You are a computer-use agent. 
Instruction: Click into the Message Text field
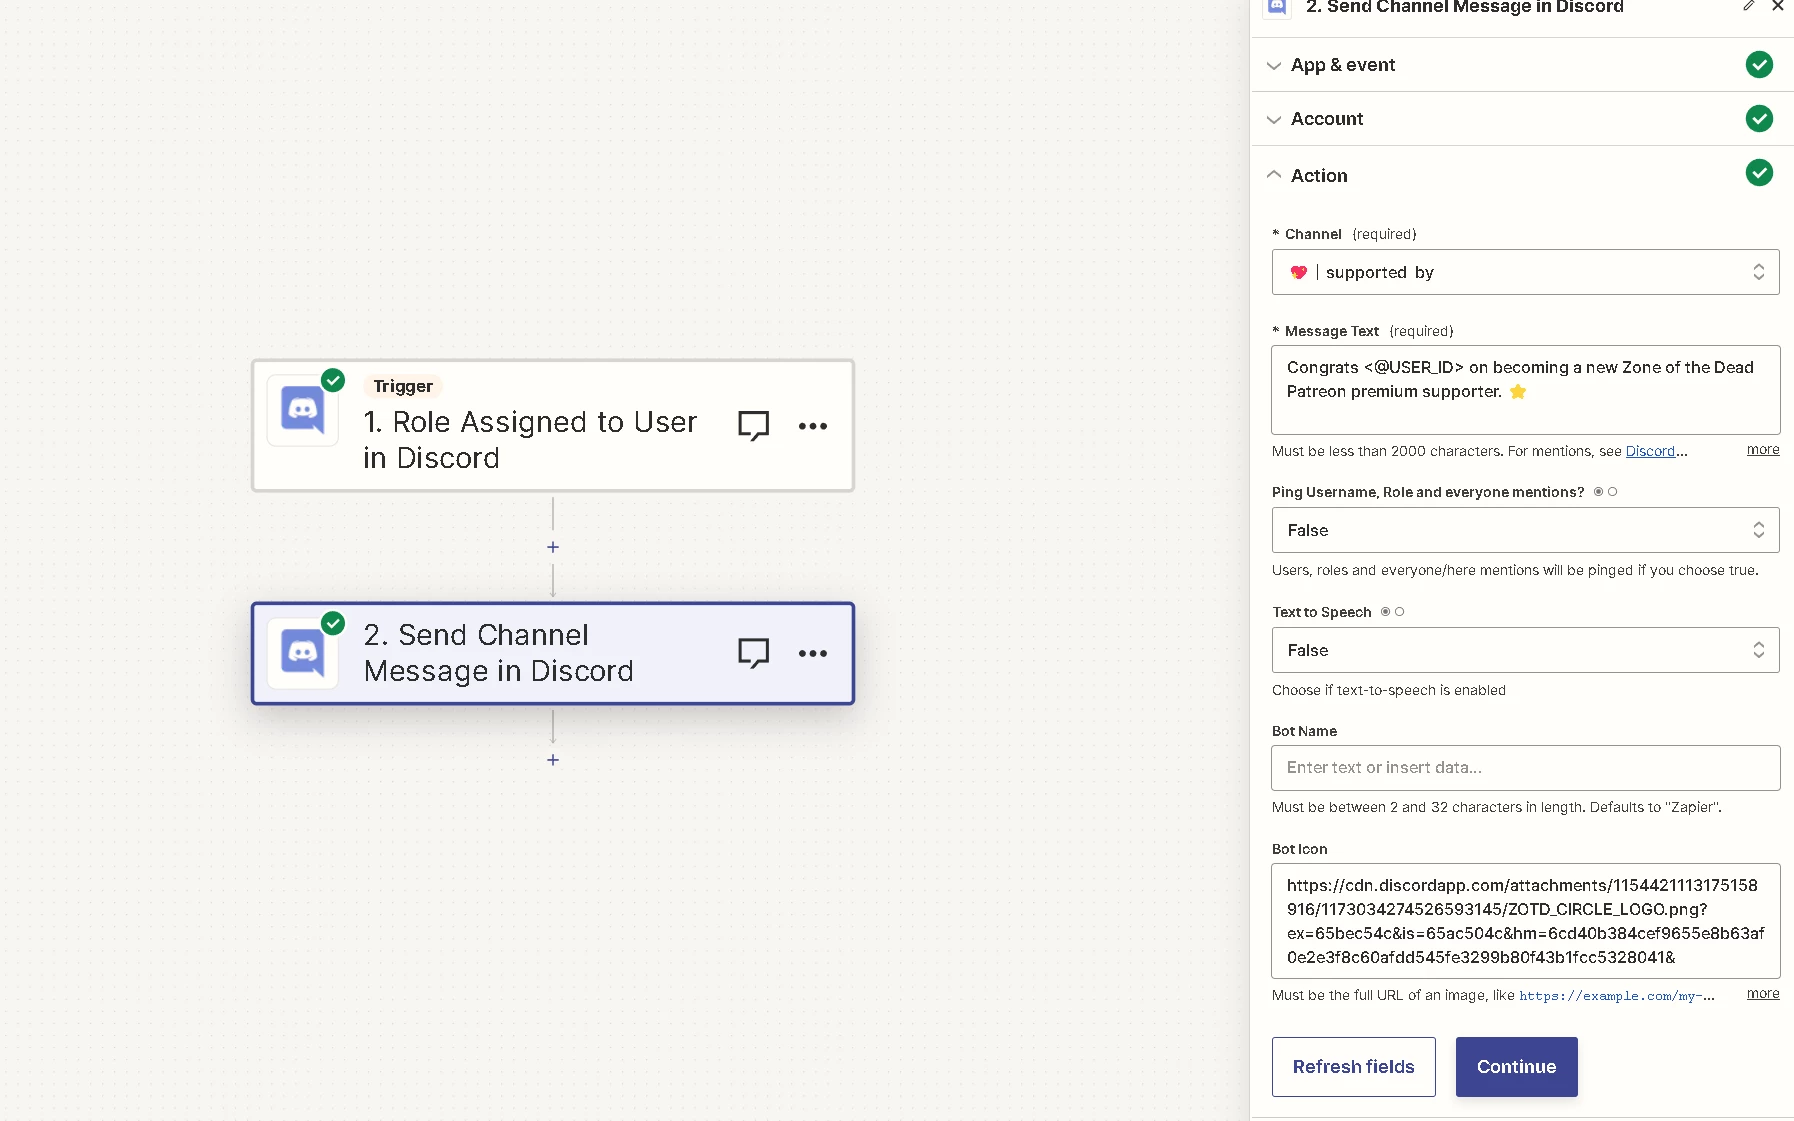1525,390
